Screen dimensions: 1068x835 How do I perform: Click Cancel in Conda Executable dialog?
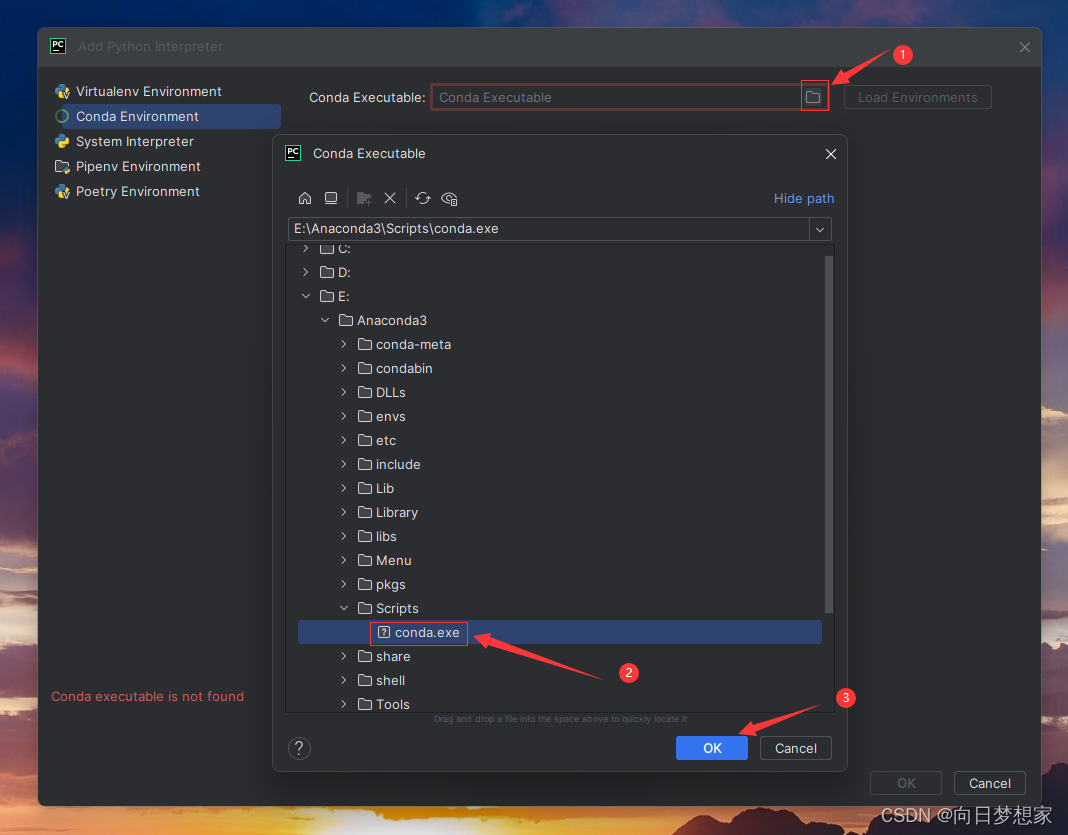click(796, 749)
